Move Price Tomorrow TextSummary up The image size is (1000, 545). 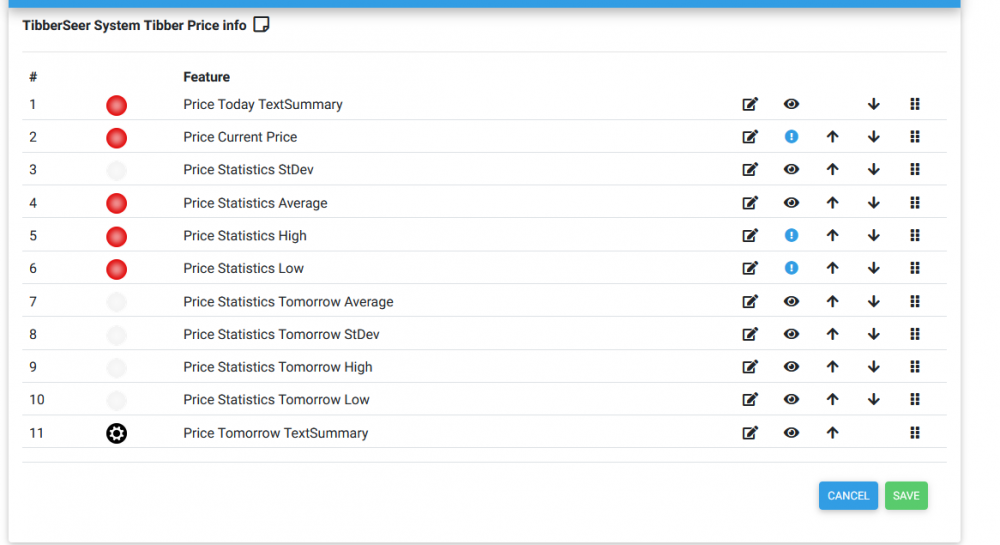click(832, 433)
